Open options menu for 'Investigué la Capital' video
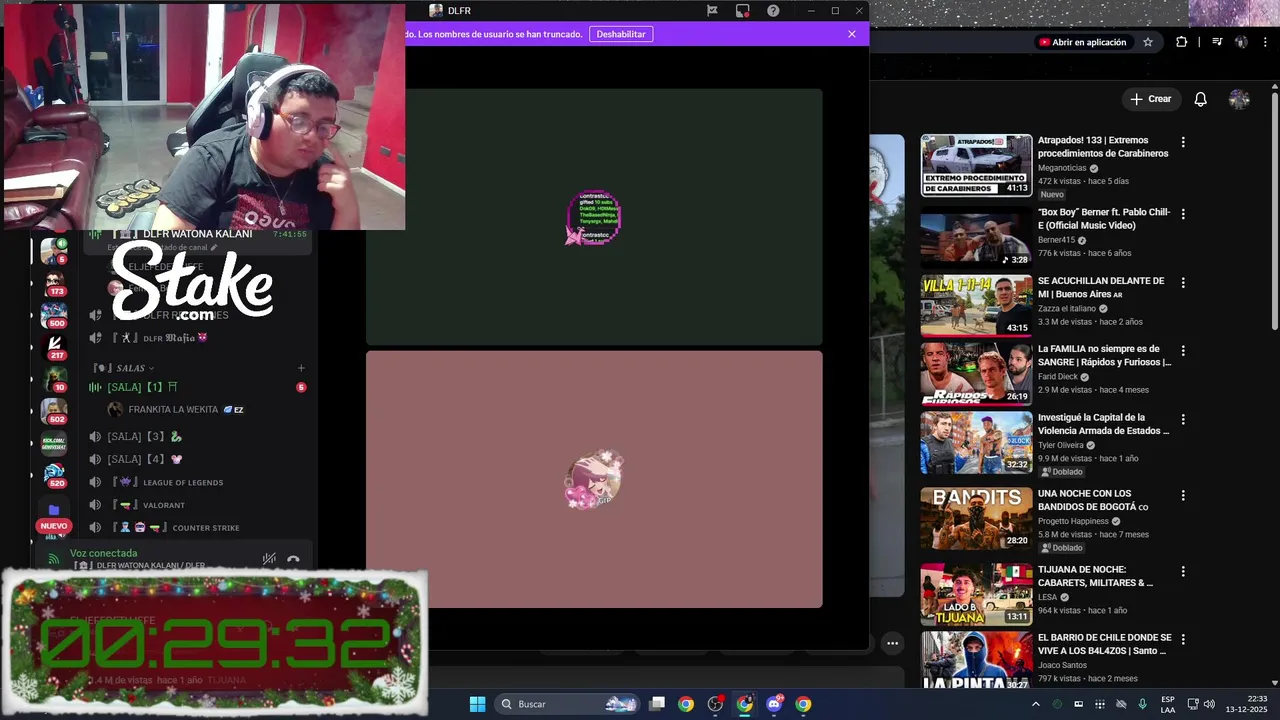The height and width of the screenshot is (720, 1280). (x=1183, y=420)
